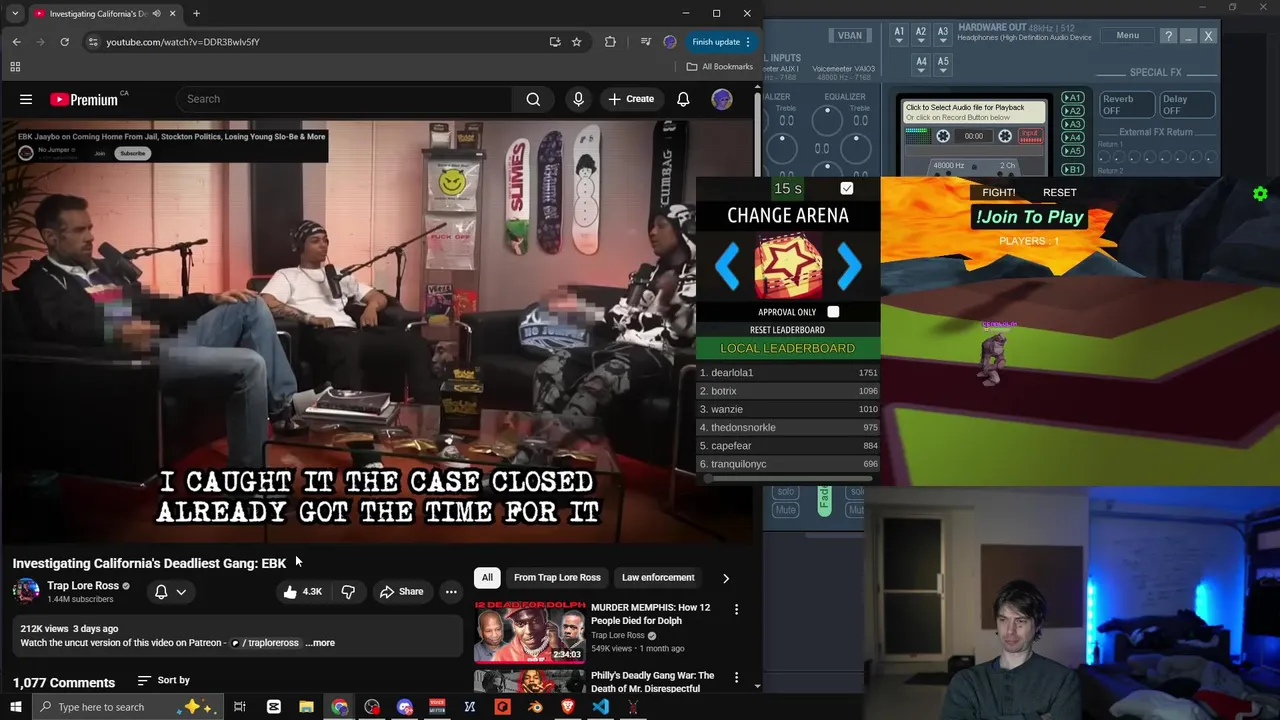Open Chrome apps grid in bookmarks bar
Screen dimensions: 1280x720
coord(15,67)
